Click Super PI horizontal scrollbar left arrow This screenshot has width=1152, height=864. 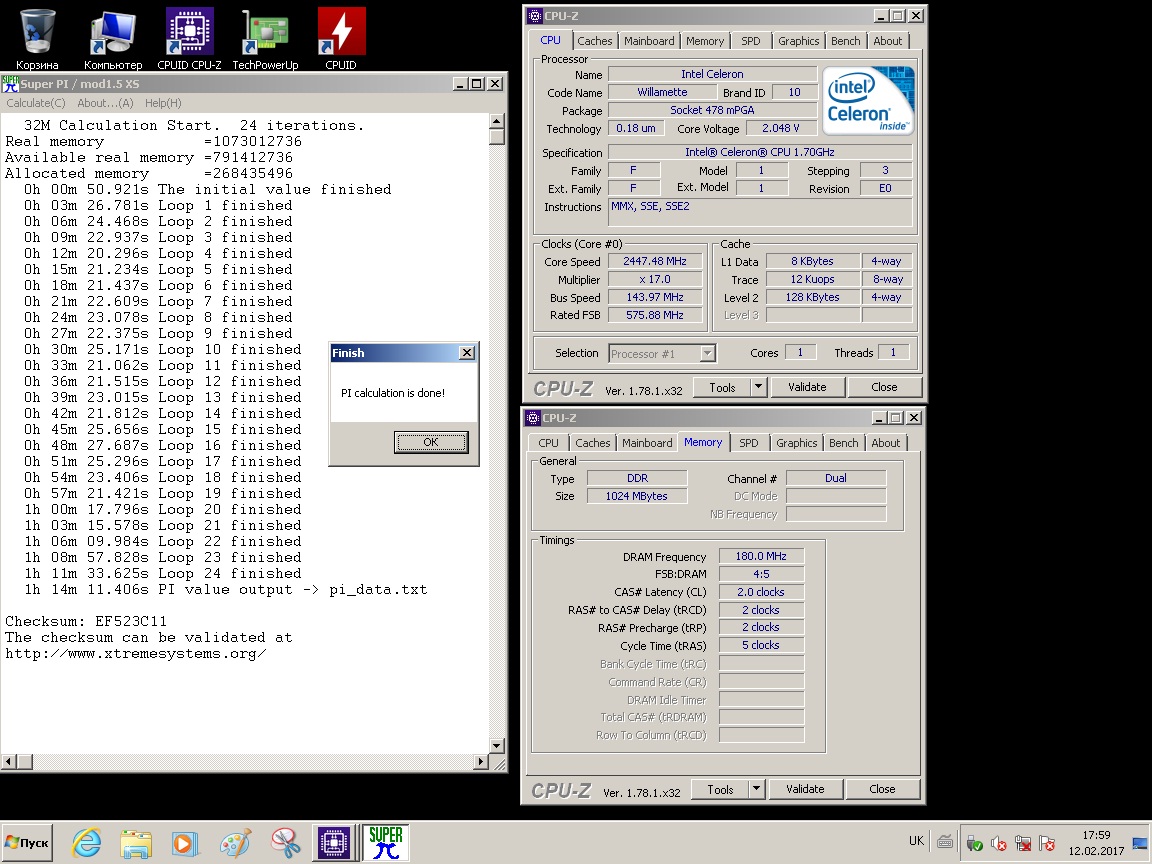click(8, 762)
